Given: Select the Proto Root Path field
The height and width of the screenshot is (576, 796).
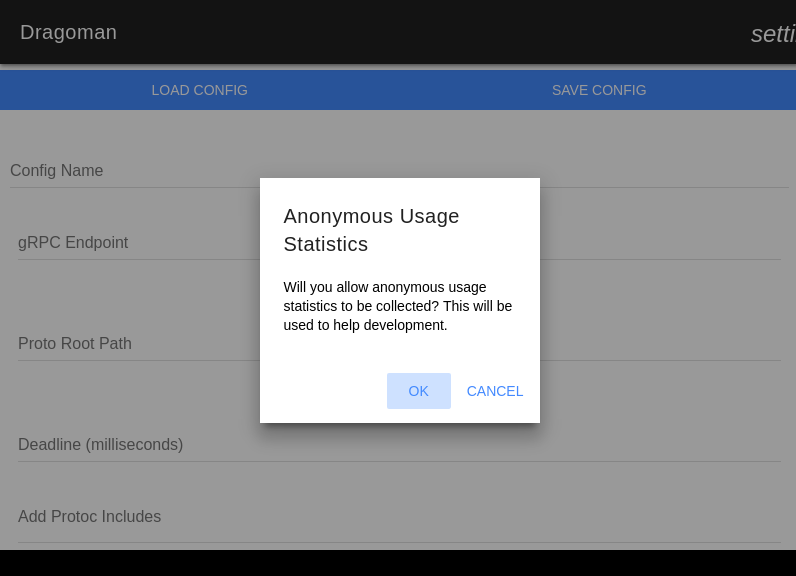Looking at the screenshot, I should coord(399,344).
